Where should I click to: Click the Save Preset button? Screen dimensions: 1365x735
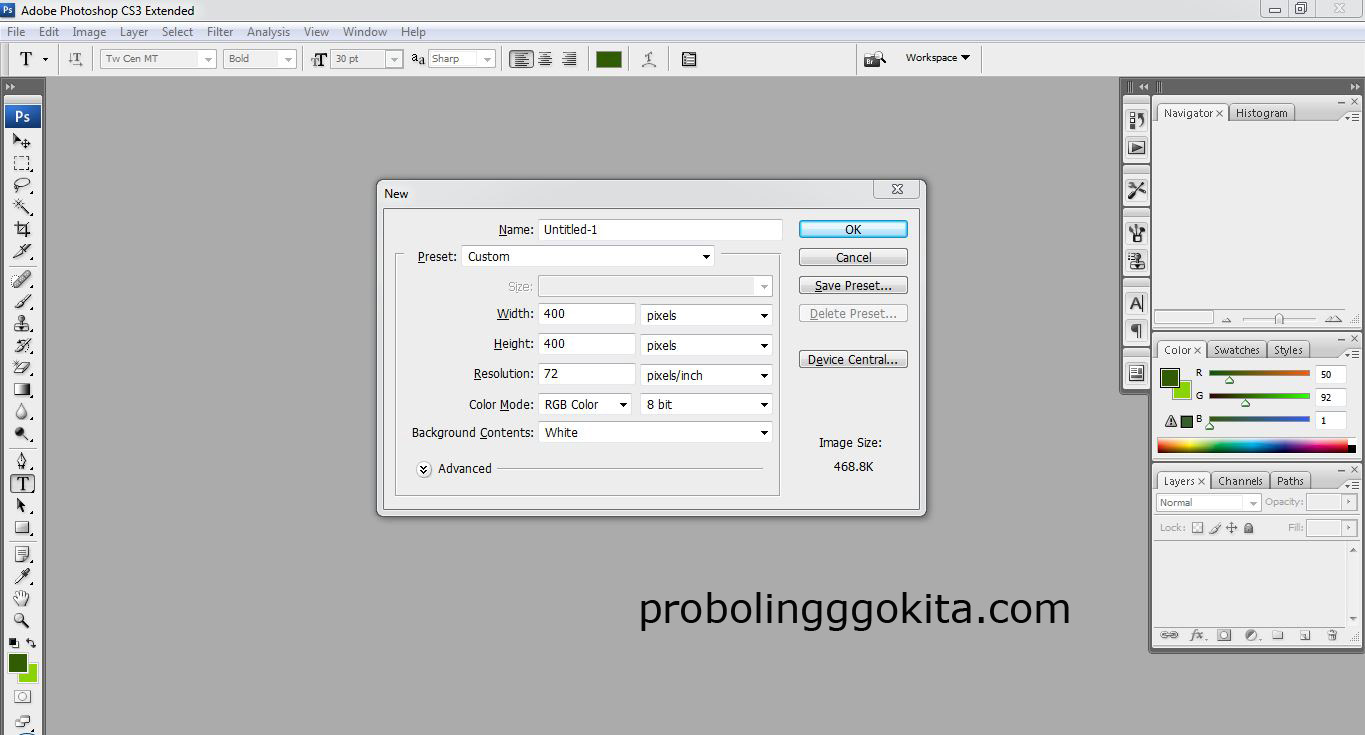(853, 285)
